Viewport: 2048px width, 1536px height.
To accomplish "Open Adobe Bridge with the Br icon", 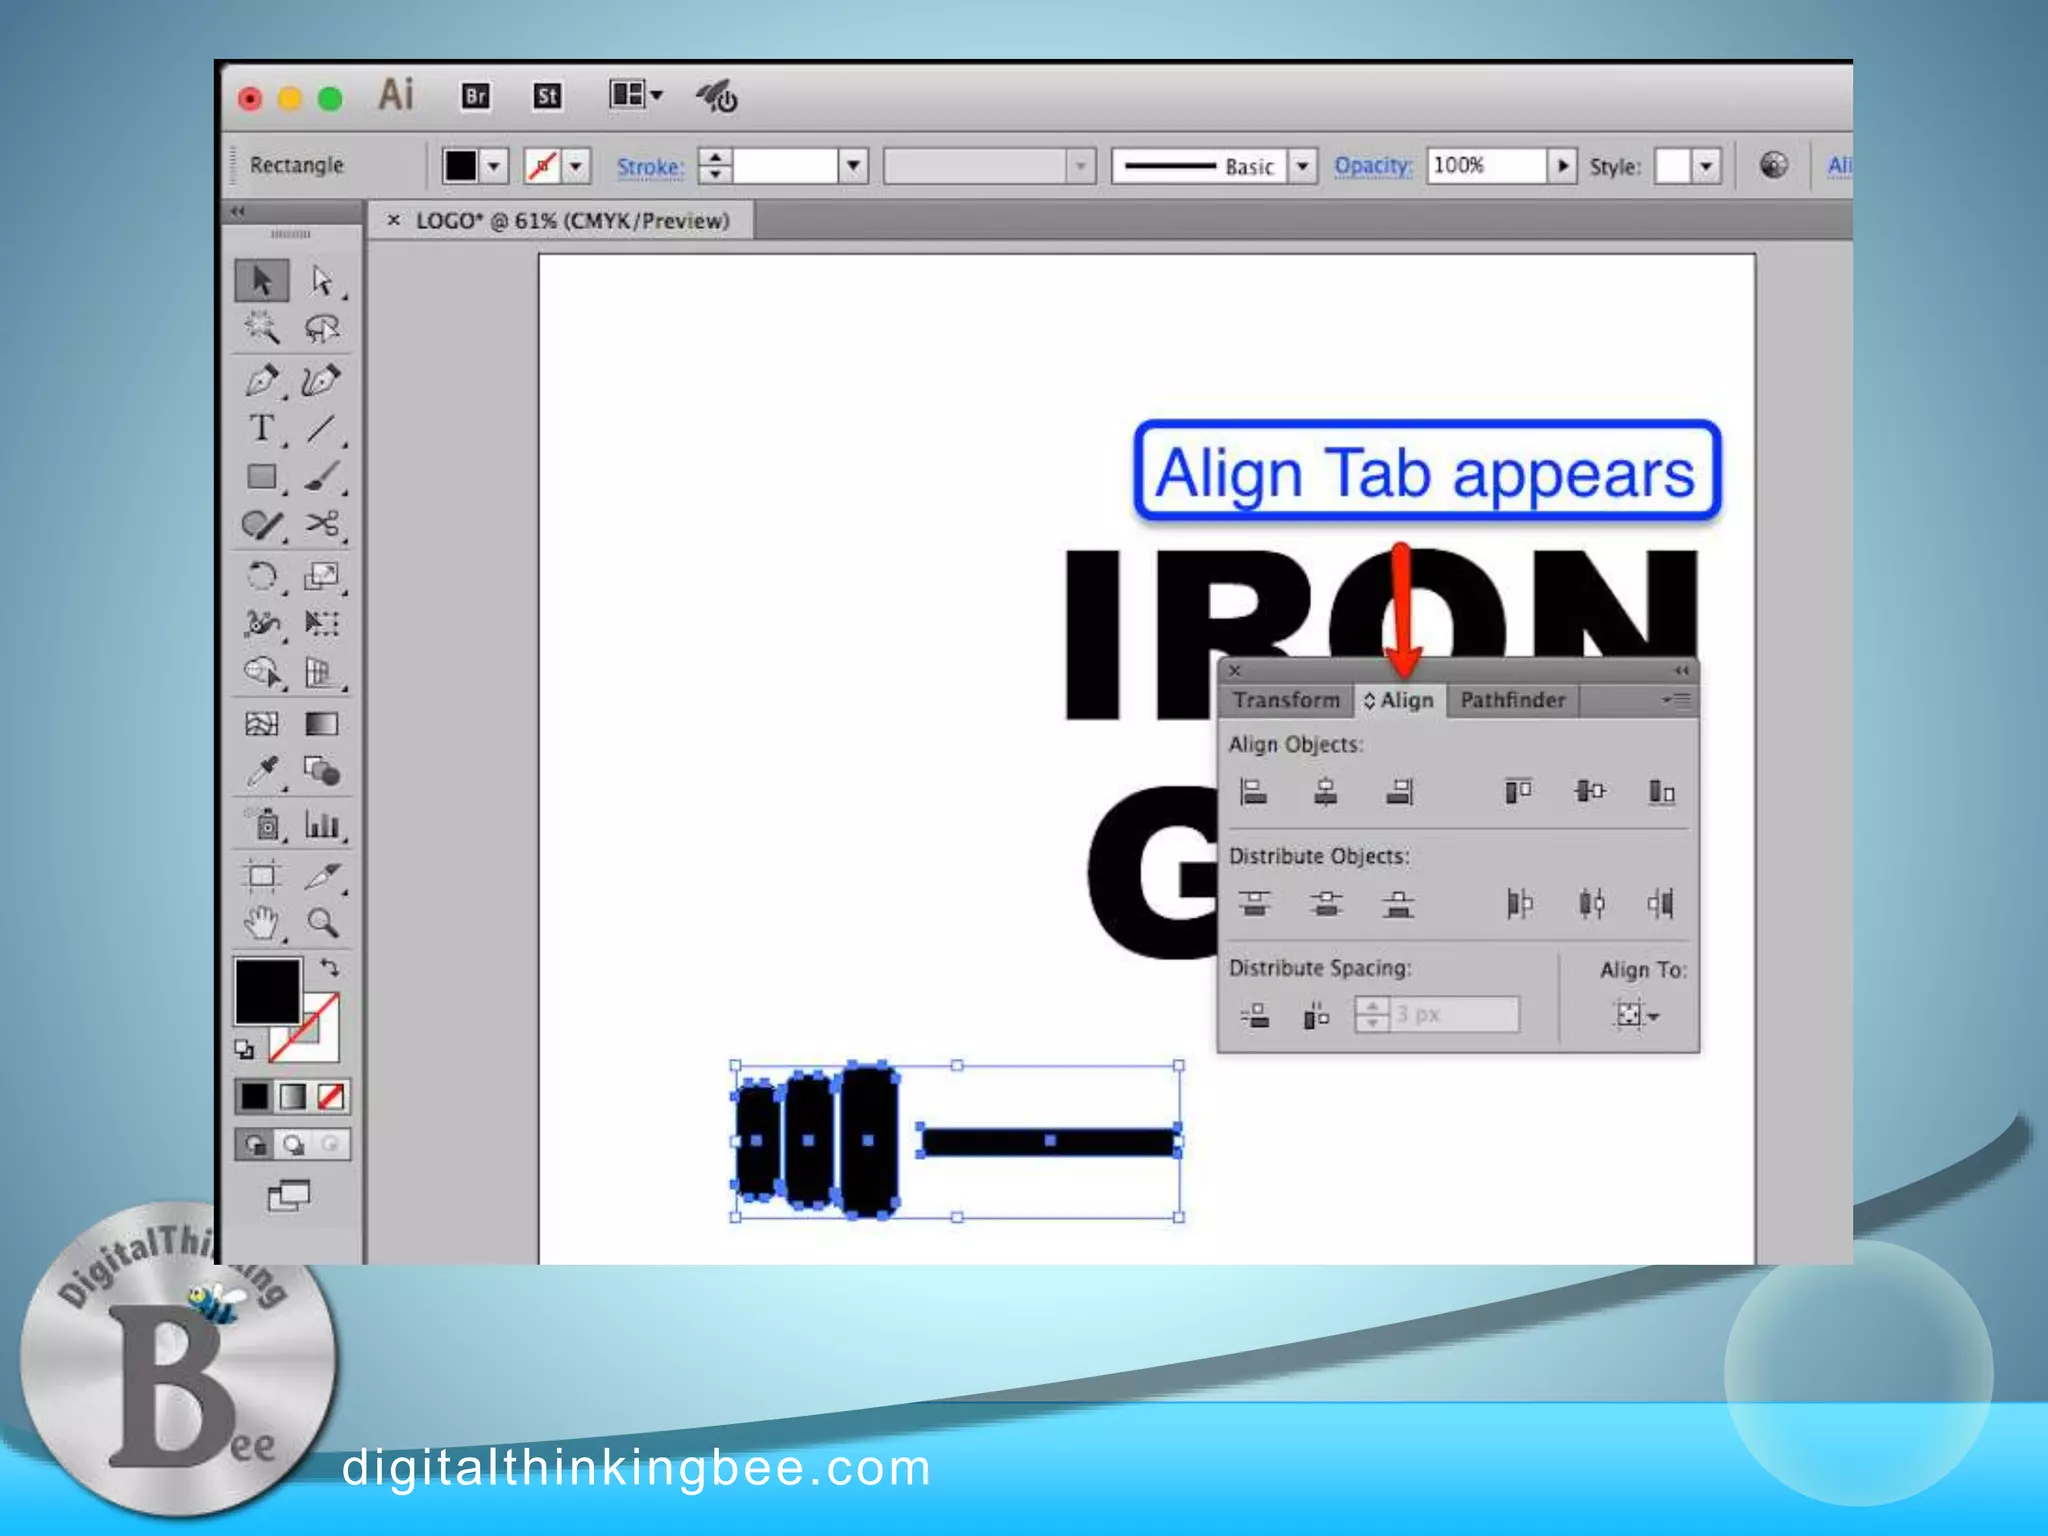I will click(476, 96).
